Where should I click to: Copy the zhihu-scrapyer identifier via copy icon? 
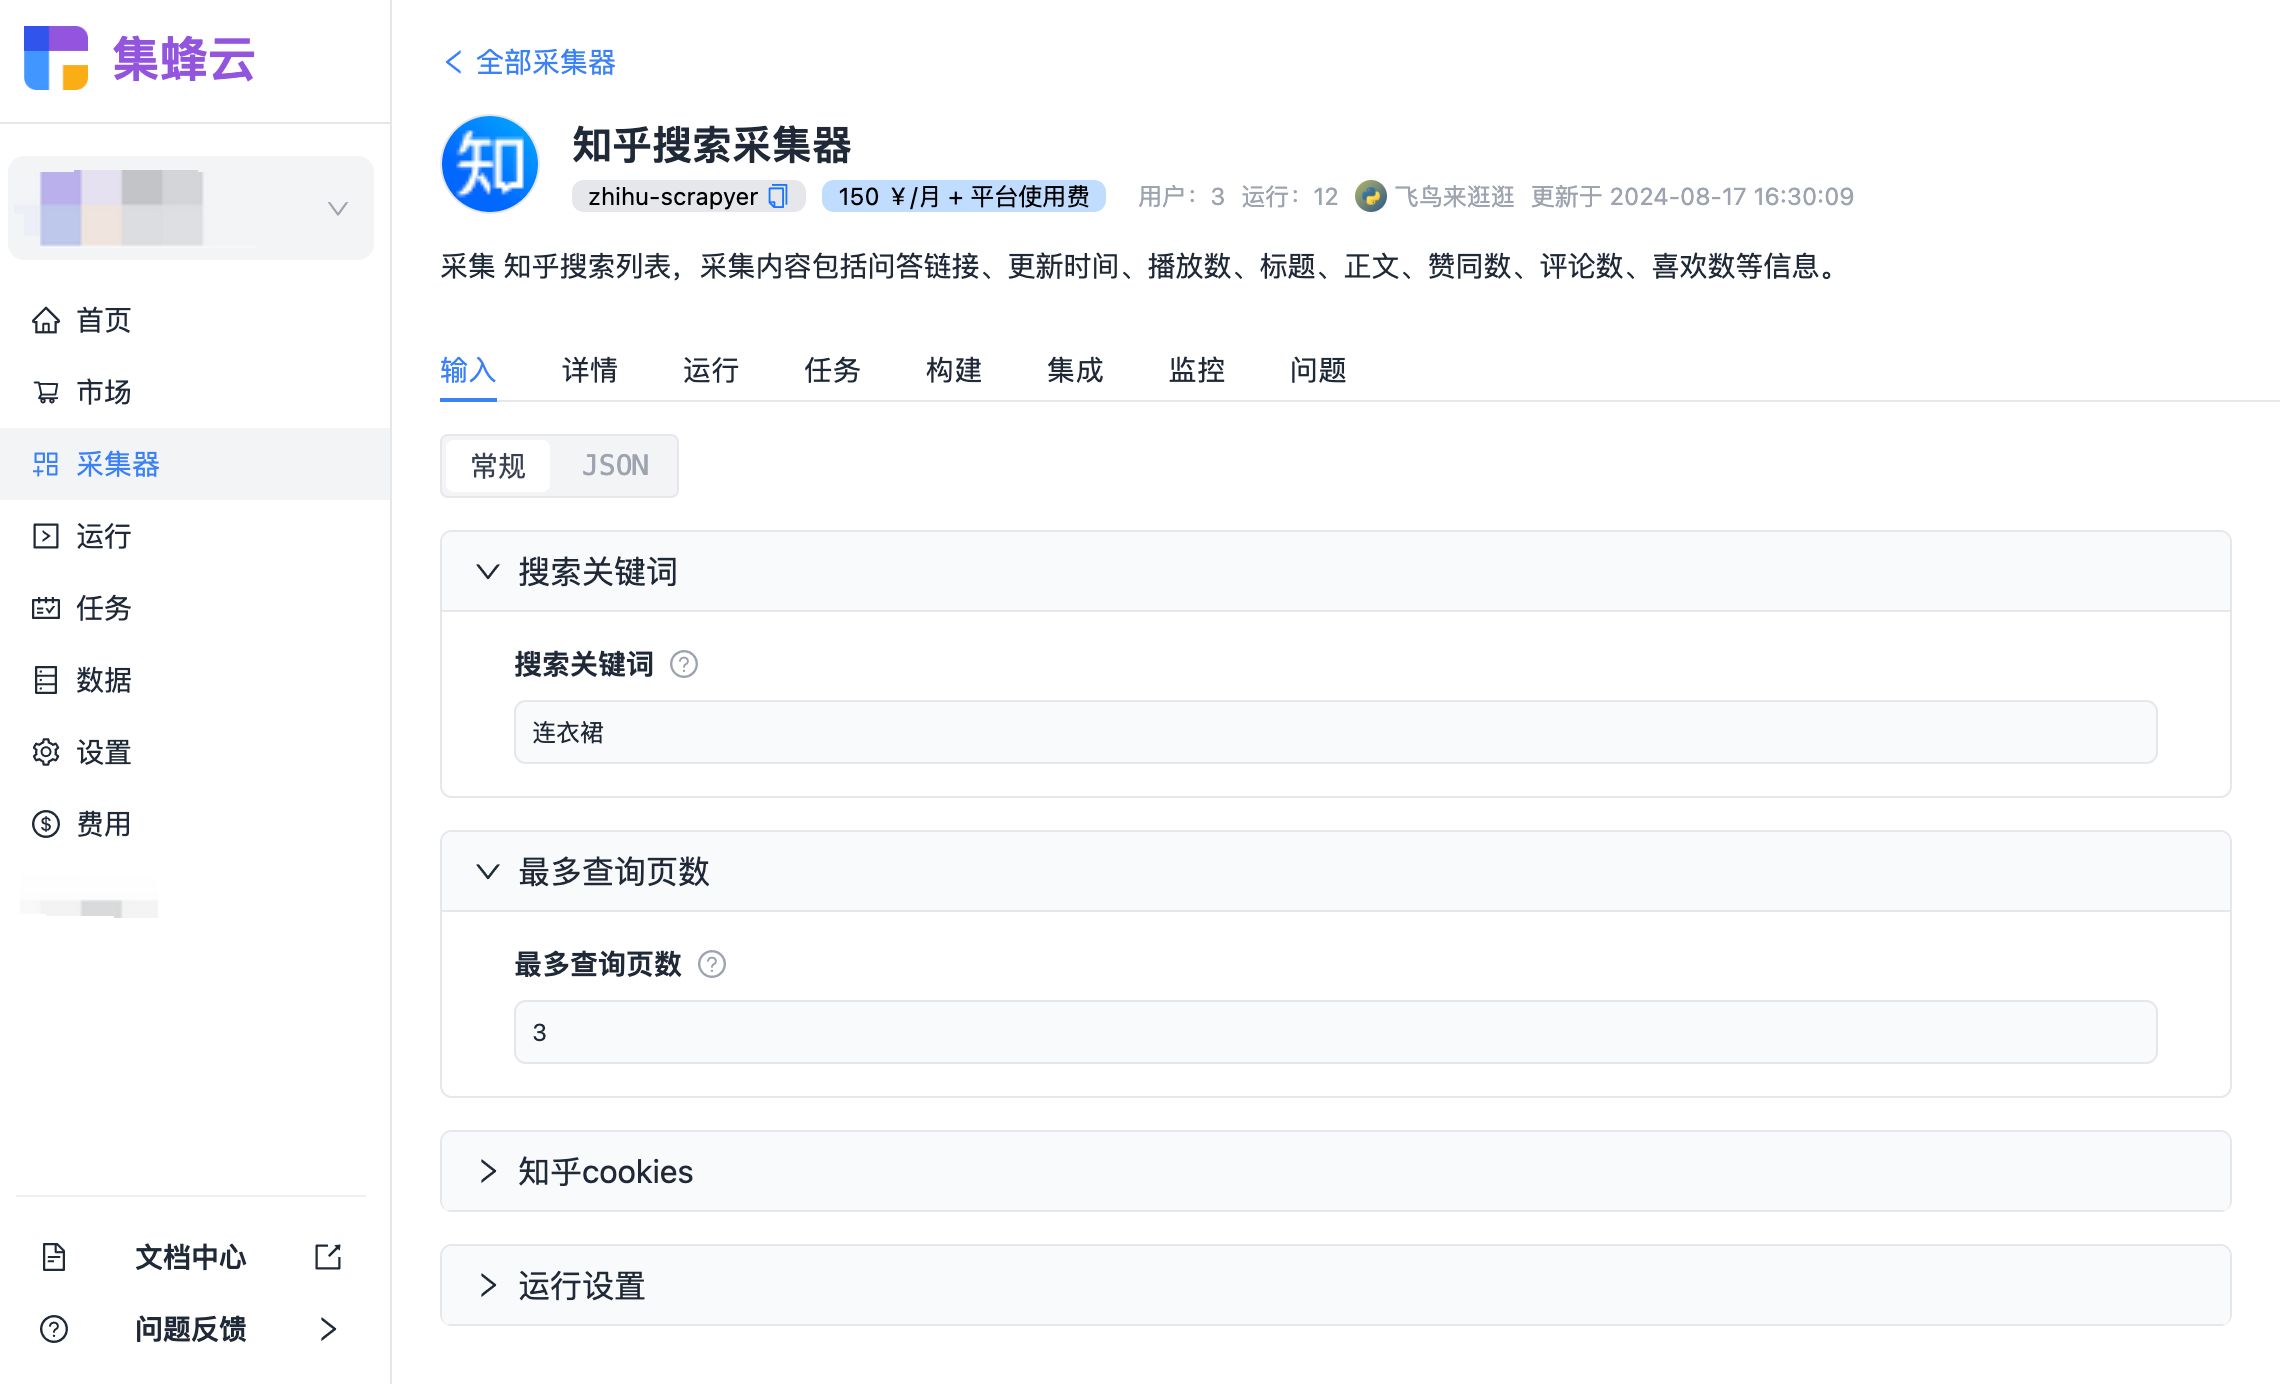click(778, 196)
